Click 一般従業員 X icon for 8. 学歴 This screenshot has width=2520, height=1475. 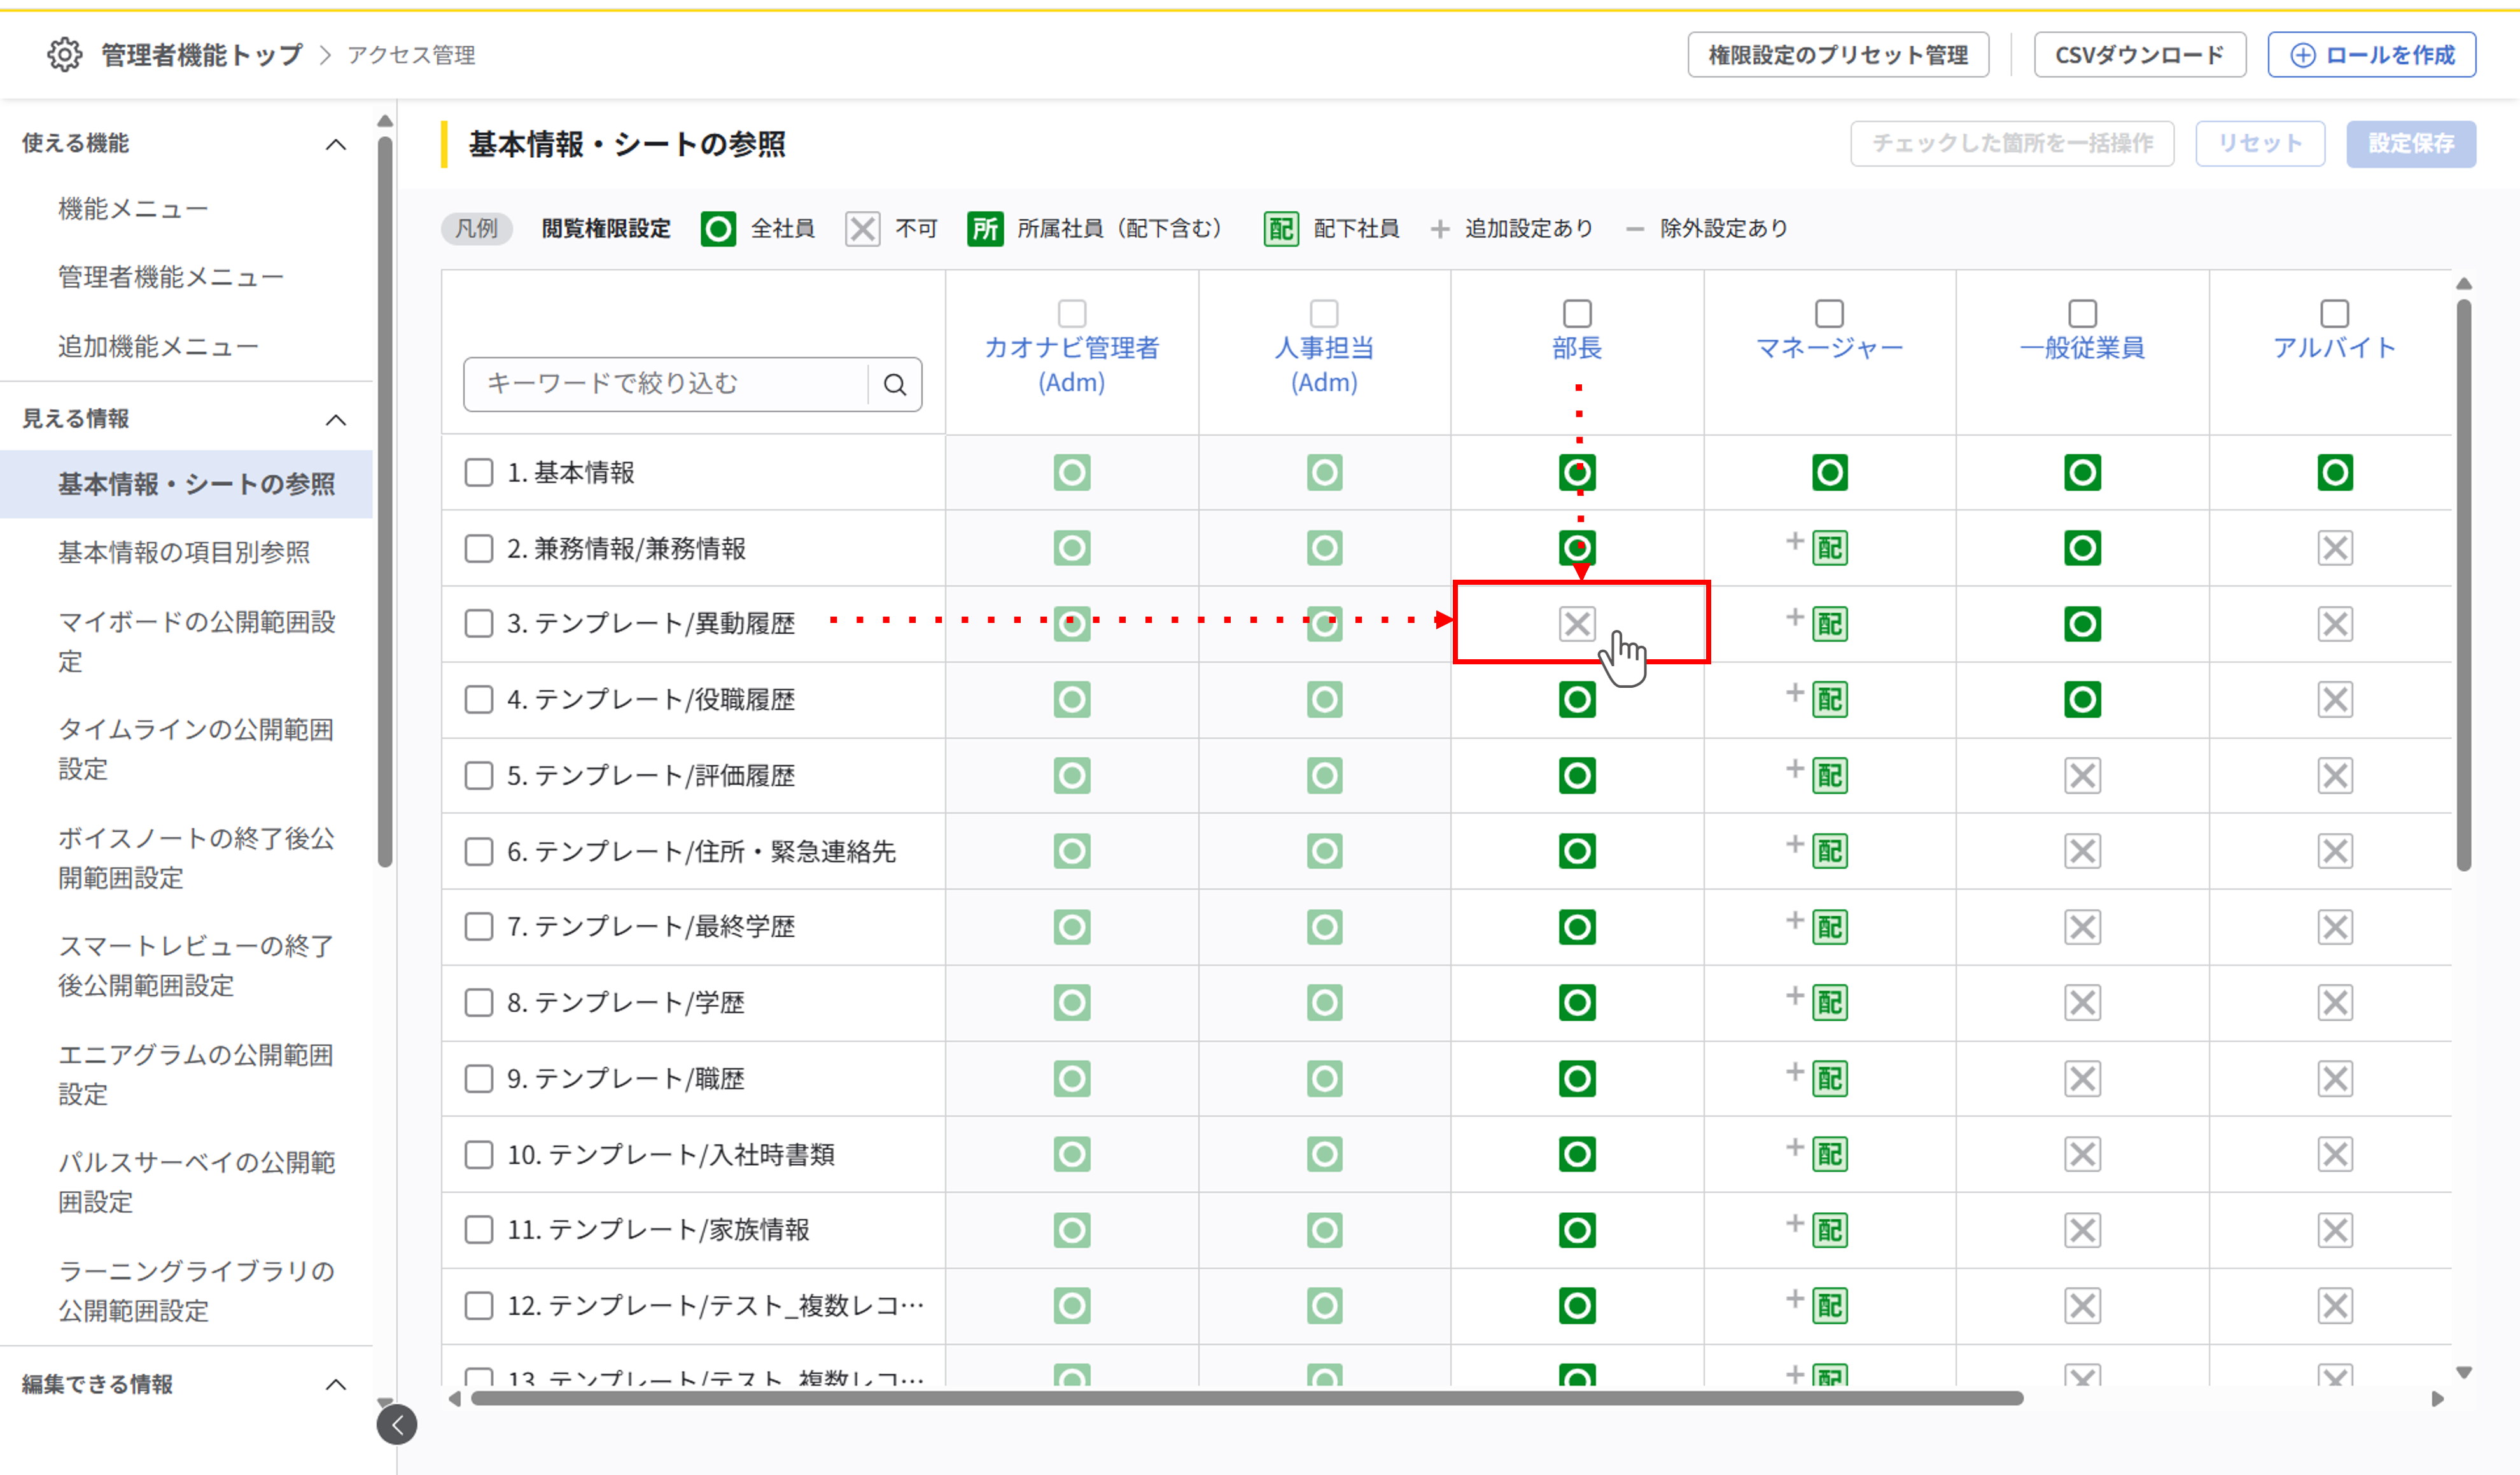[2082, 1003]
